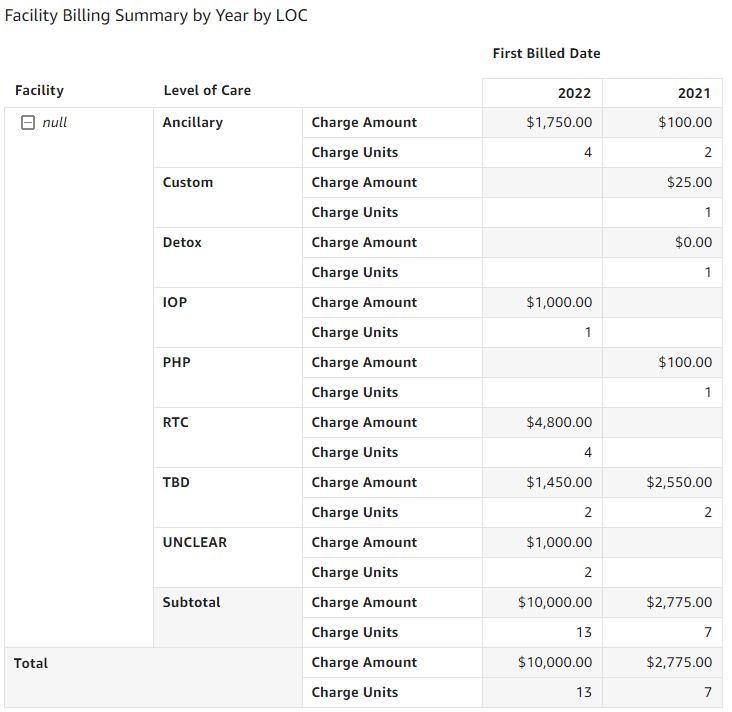Select the Ancillary level of care row
The height and width of the screenshot is (712, 732).
193,123
